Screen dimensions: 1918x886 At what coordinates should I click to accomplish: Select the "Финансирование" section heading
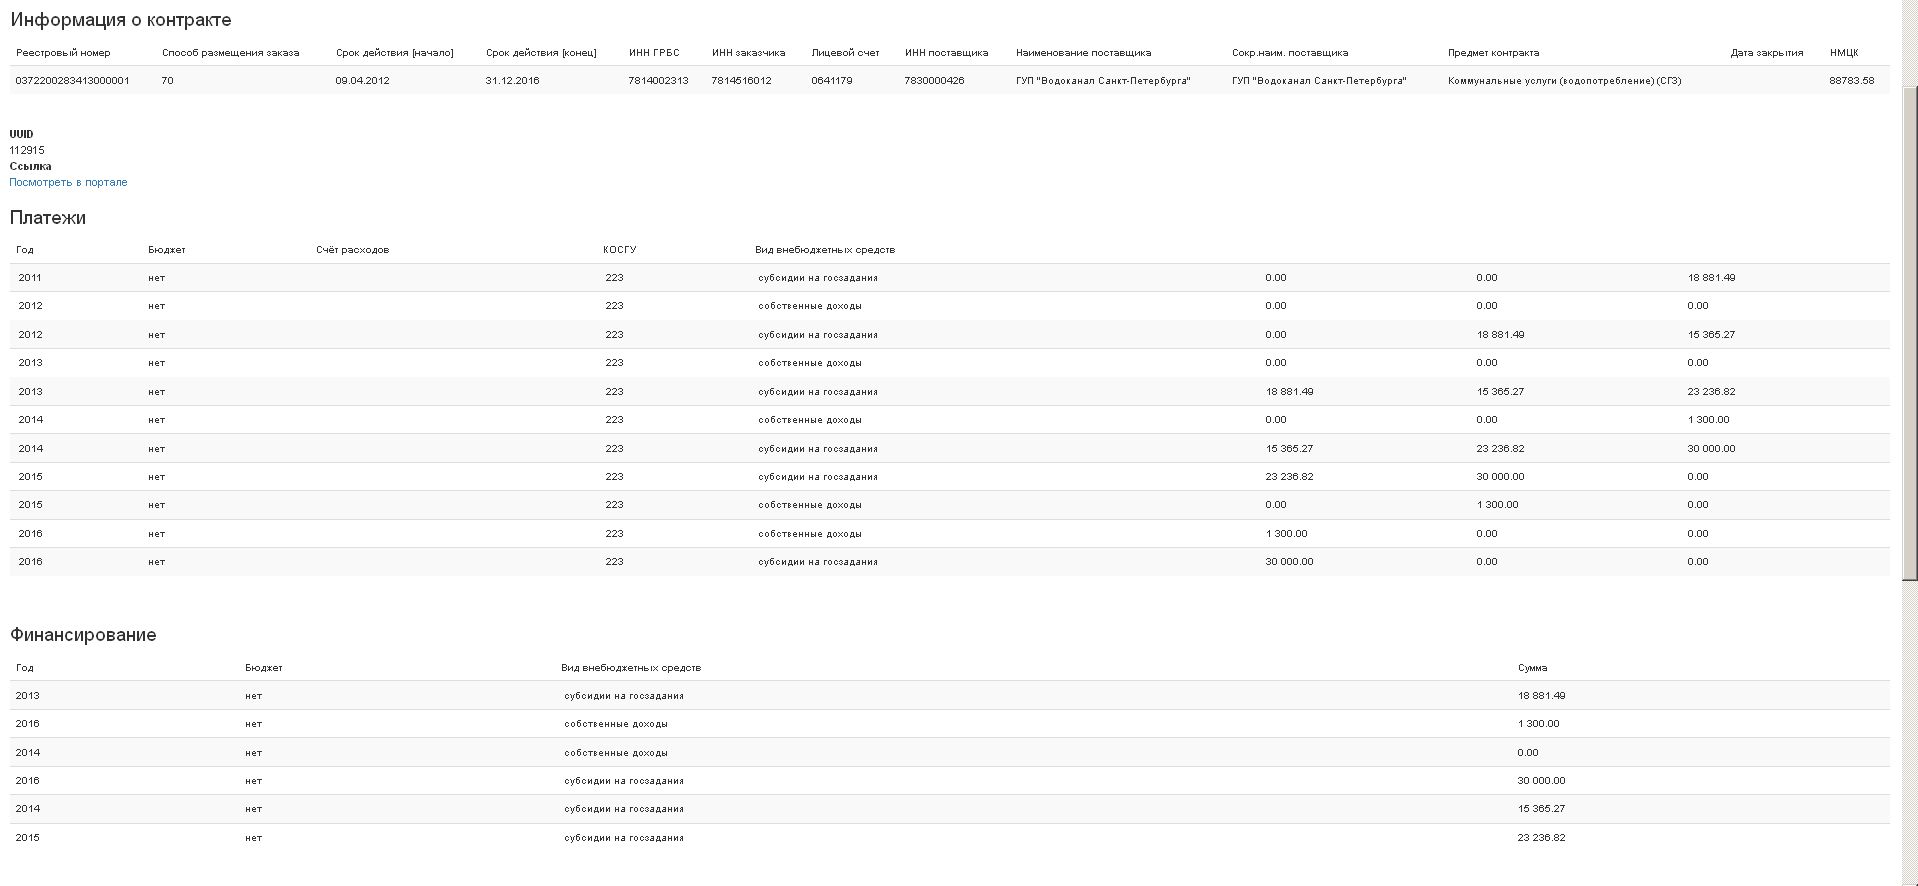tap(83, 635)
